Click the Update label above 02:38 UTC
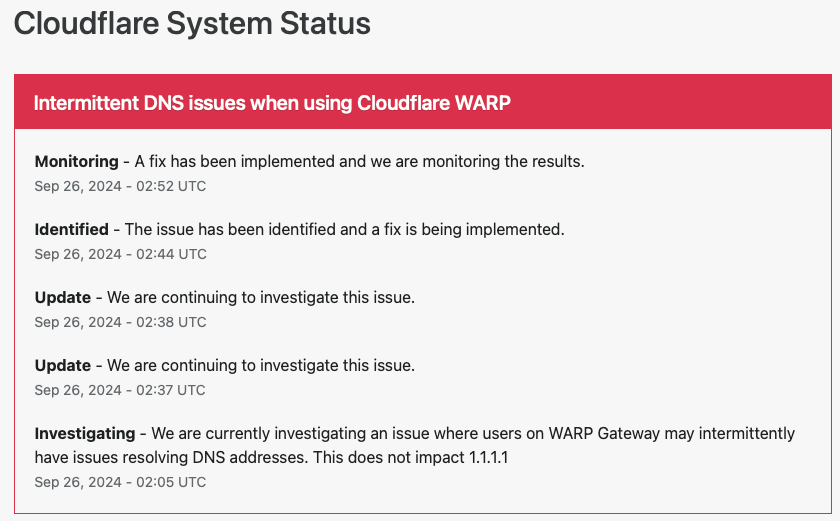840x521 pixels. pyautogui.click(x=62, y=297)
